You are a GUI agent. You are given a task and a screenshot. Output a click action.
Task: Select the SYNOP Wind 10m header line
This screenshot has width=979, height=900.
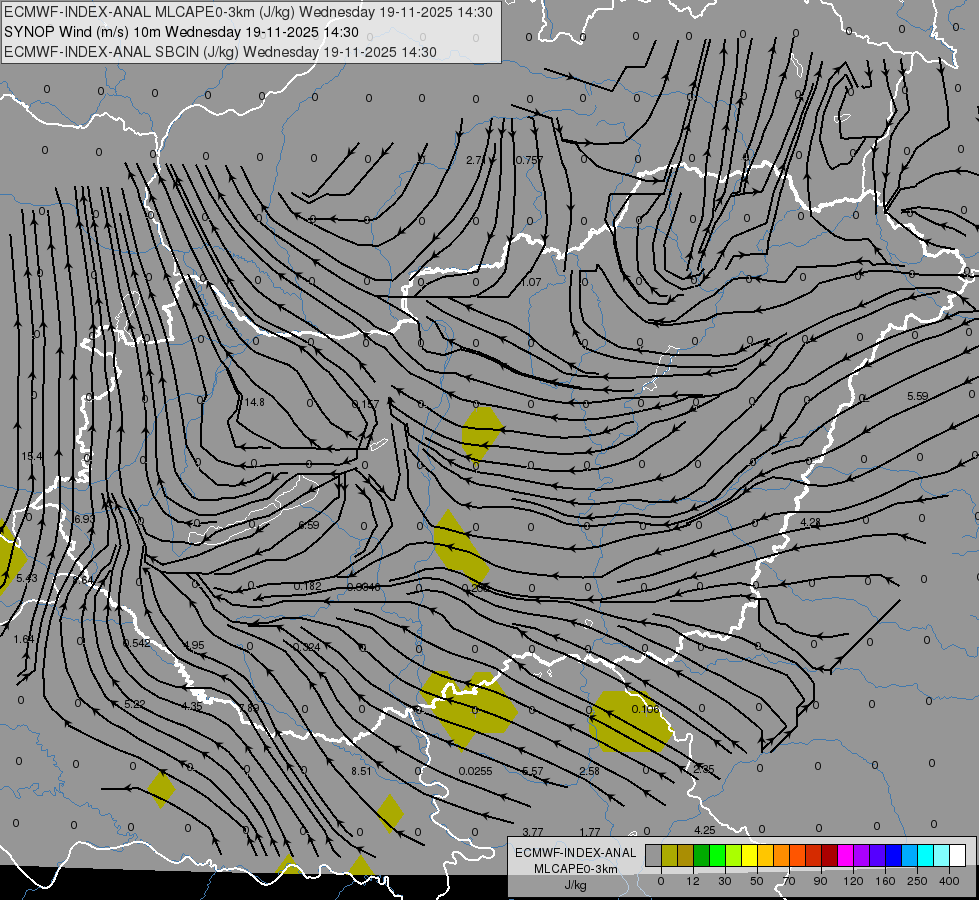[181, 32]
